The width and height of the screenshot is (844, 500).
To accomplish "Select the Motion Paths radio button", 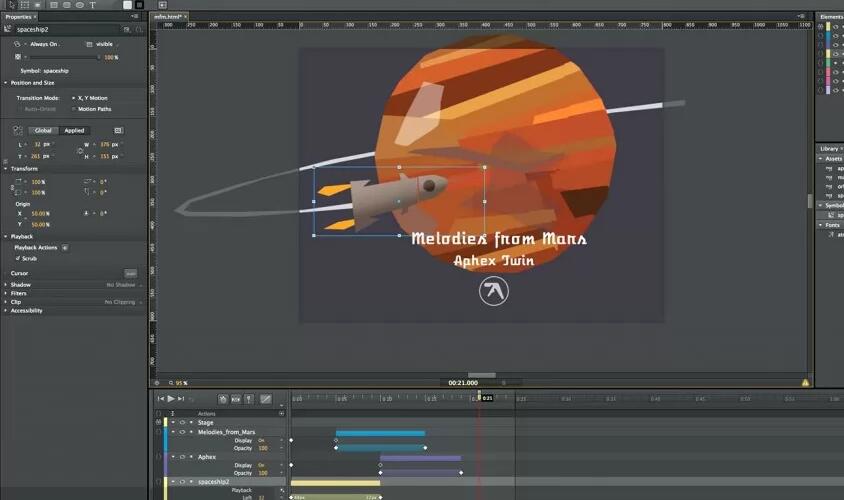I will click(x=74, y=109).
